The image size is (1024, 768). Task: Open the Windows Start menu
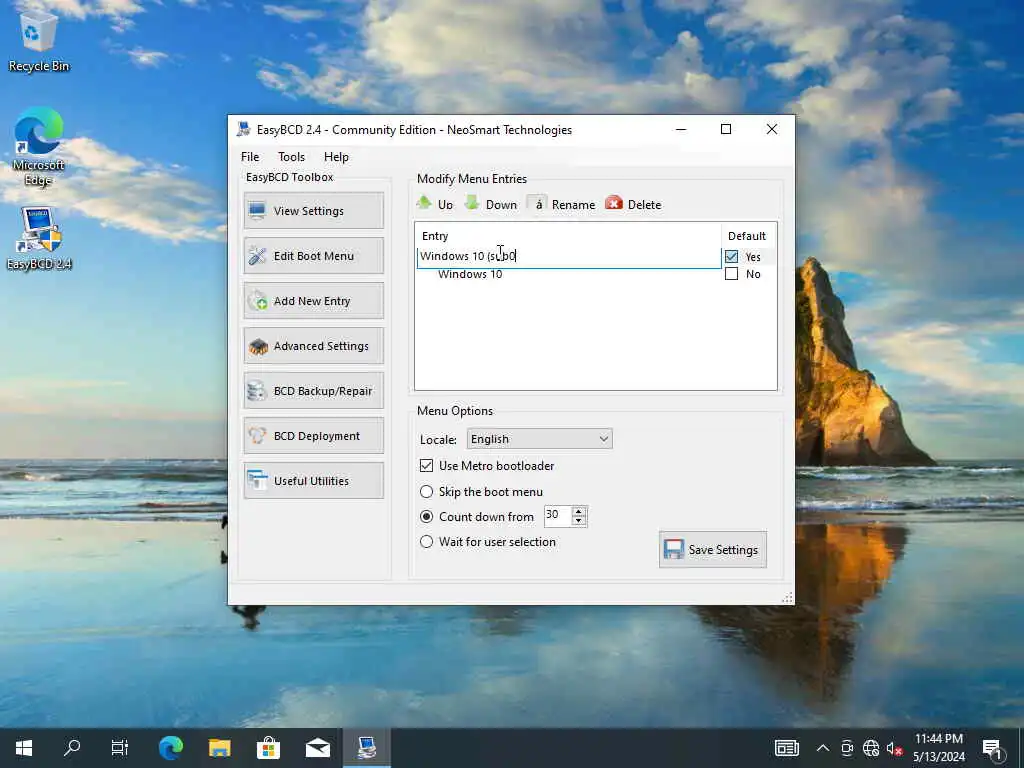click(x=24, y=748)
